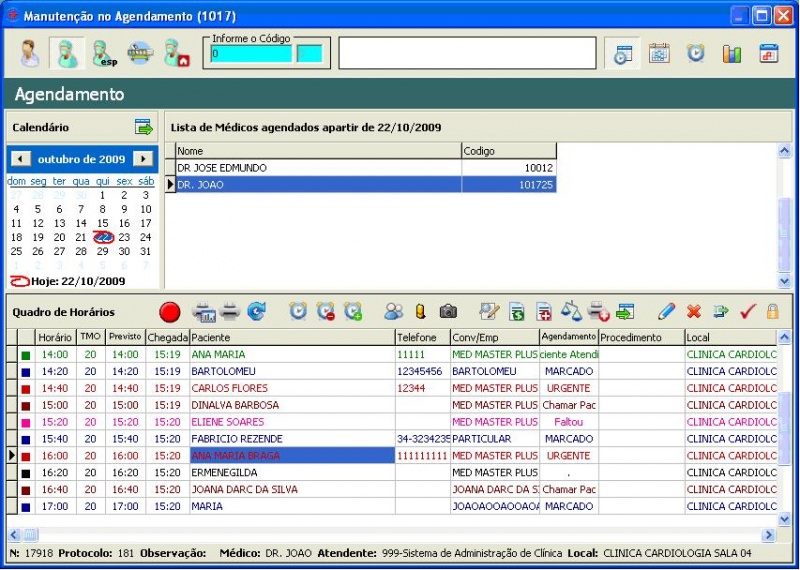Click the Procedimento column header

(641, 337)
